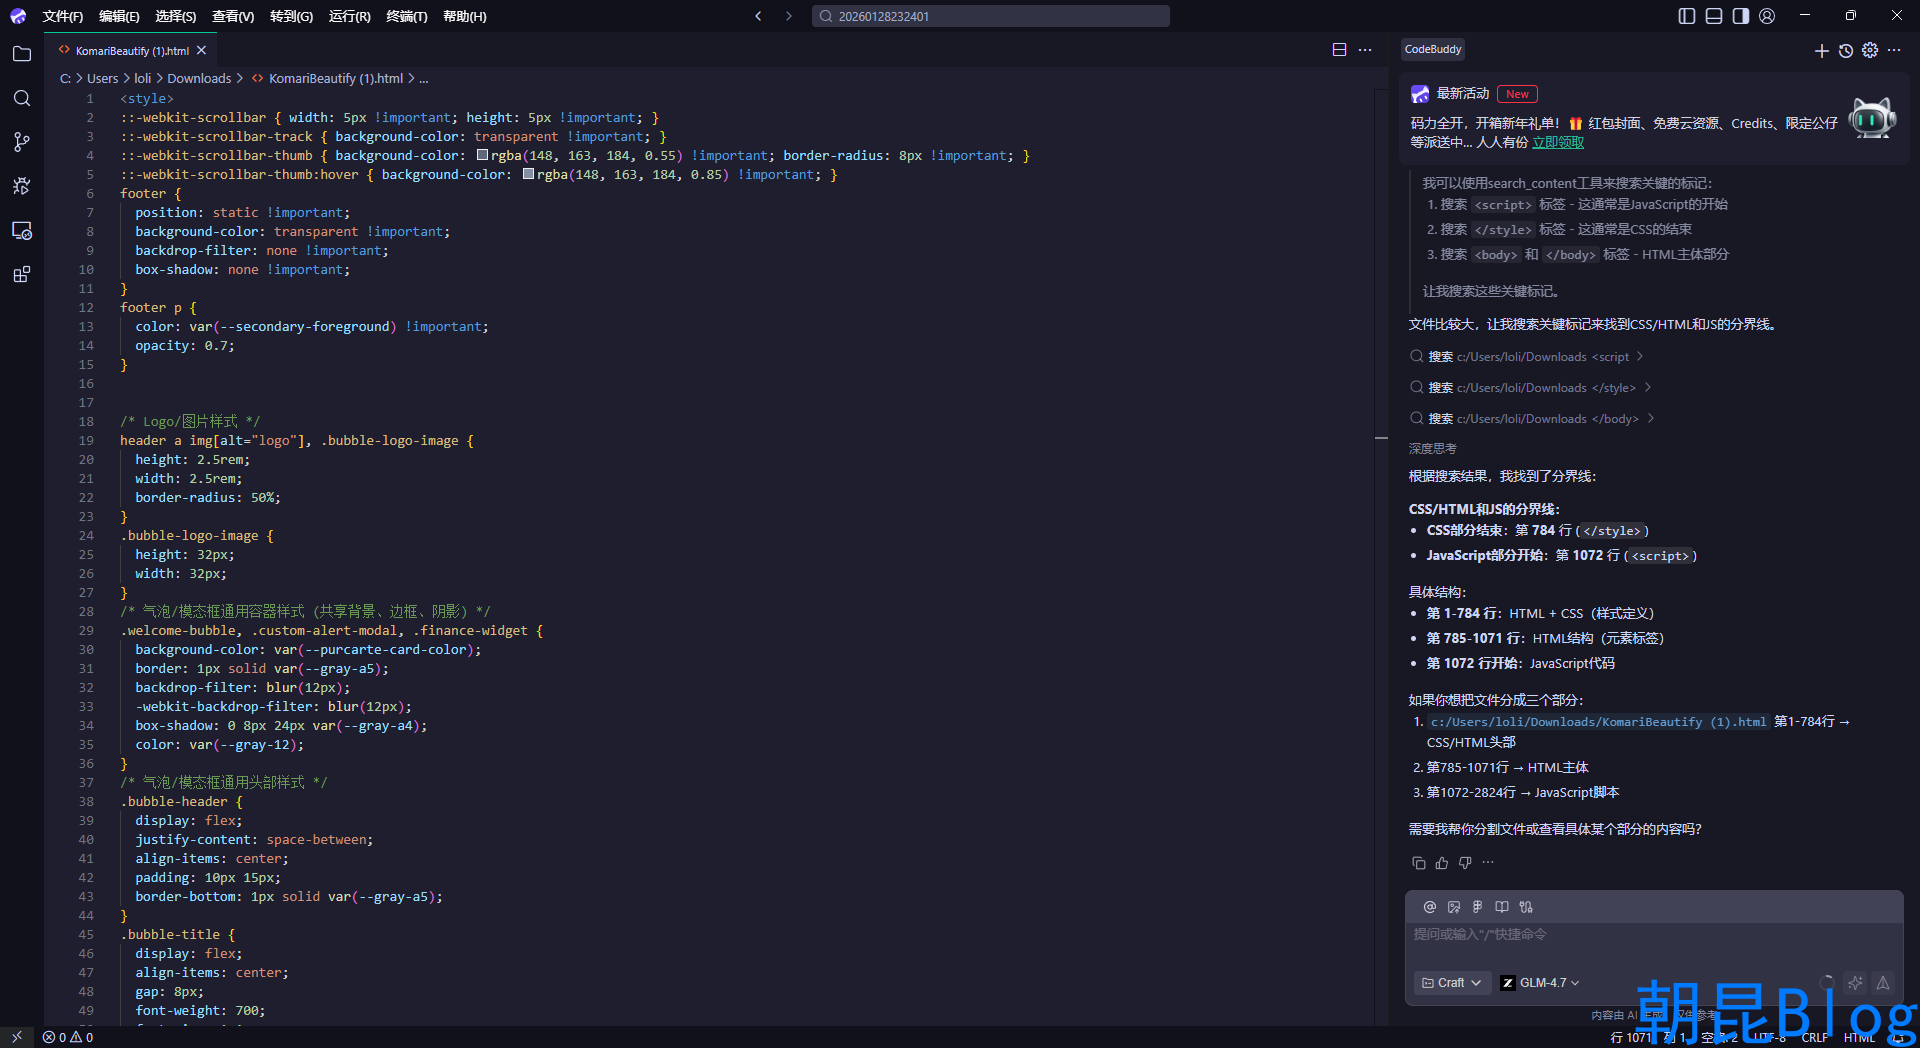Copy the AI response with copy icon
This screenshot has width=1920, height=1048.
(x=1418, y=862)
